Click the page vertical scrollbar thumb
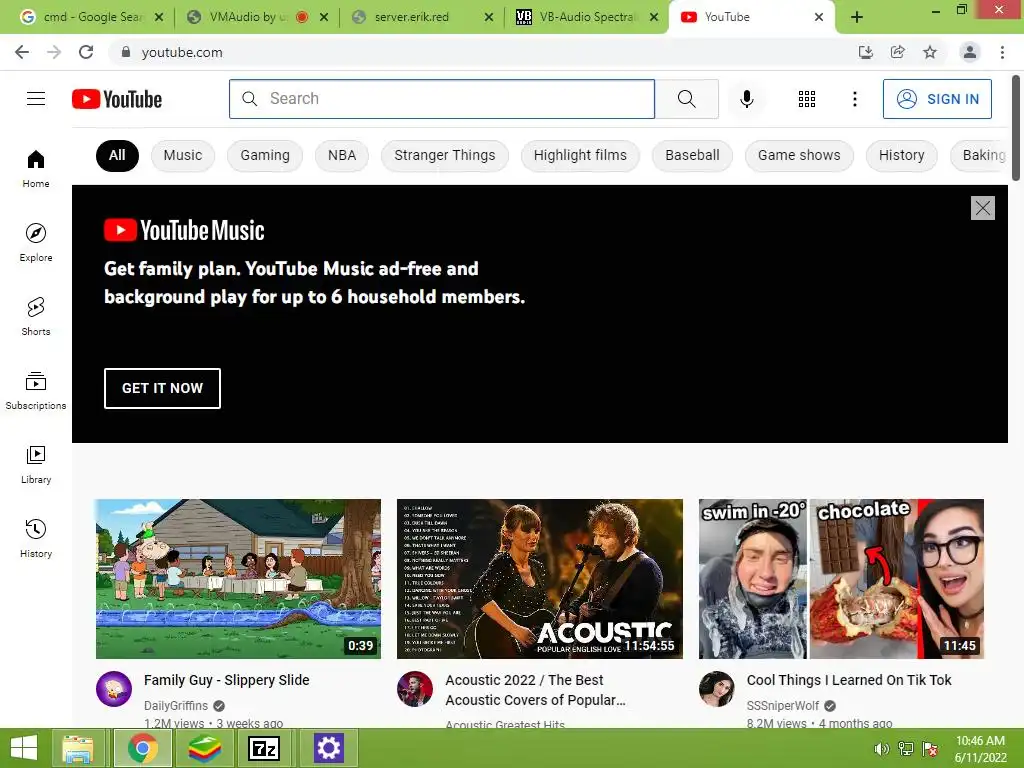1024x768 pixels. point(1016,128)
